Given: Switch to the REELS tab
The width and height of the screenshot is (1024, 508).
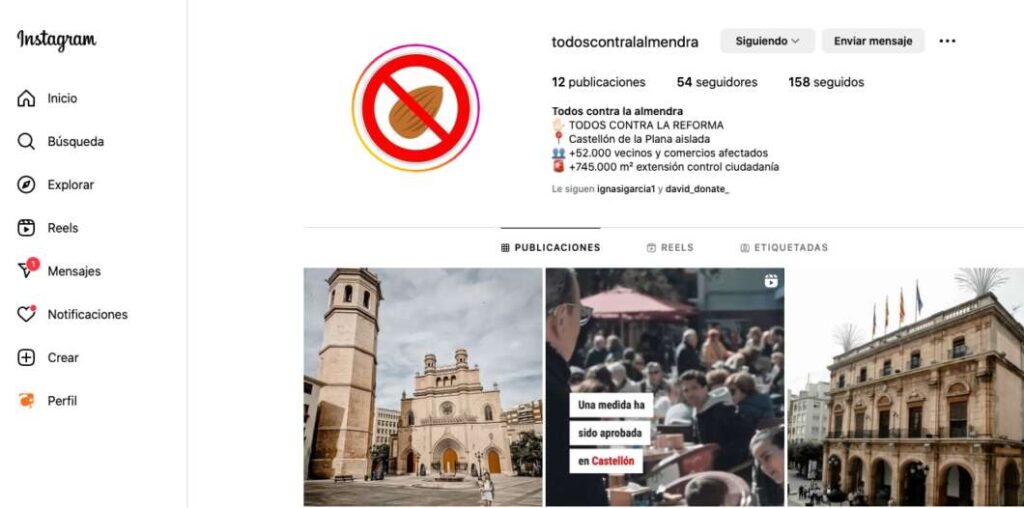Looking at the screenshot, I should pos(670,247).
